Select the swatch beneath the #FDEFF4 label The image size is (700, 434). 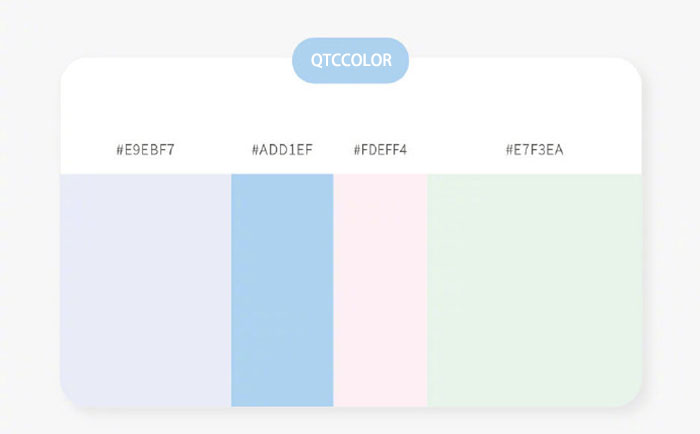[x=380, y=290]
